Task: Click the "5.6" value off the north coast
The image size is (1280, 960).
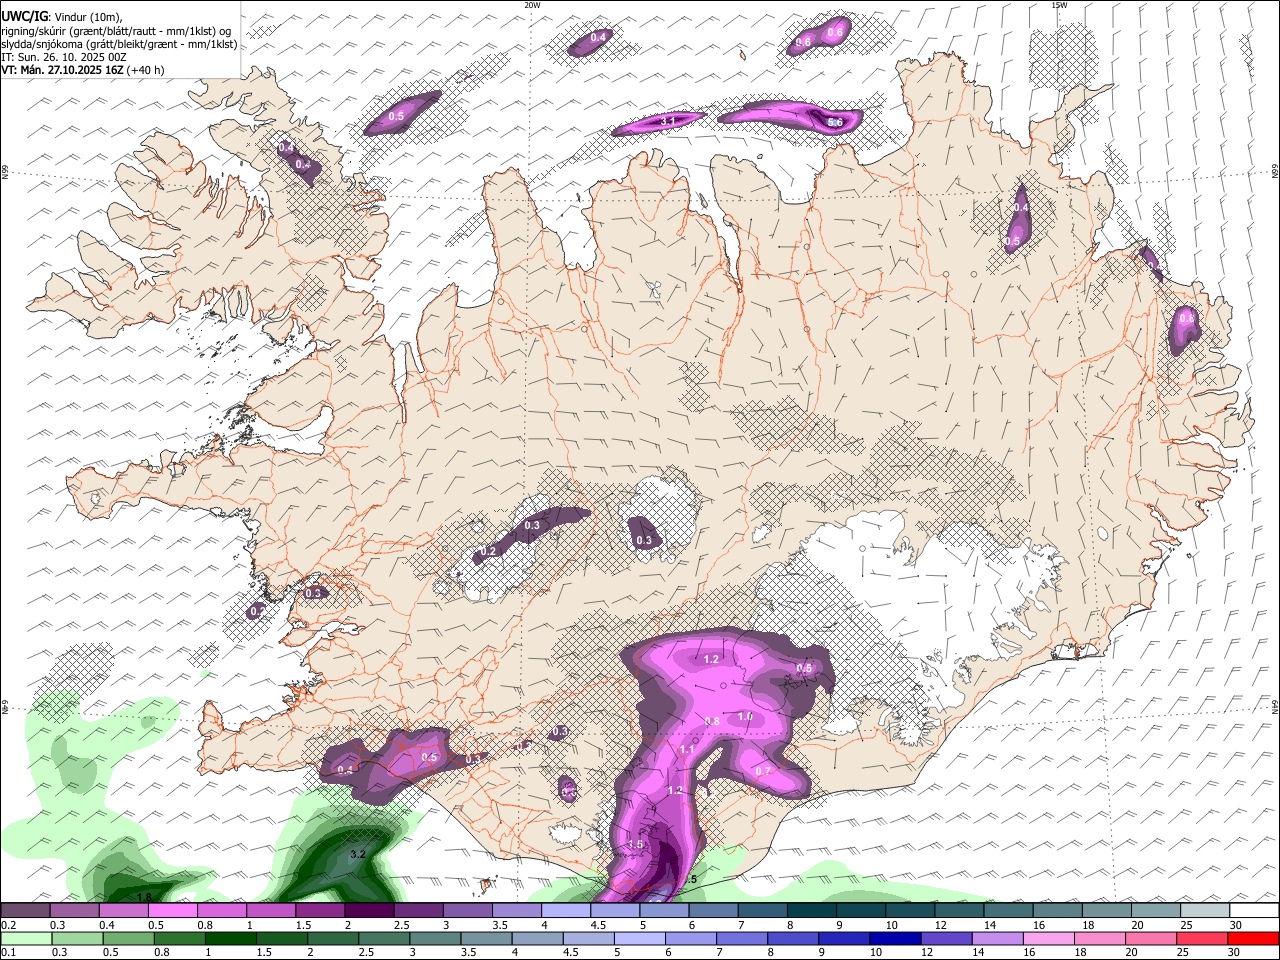Action: point(837,122)
